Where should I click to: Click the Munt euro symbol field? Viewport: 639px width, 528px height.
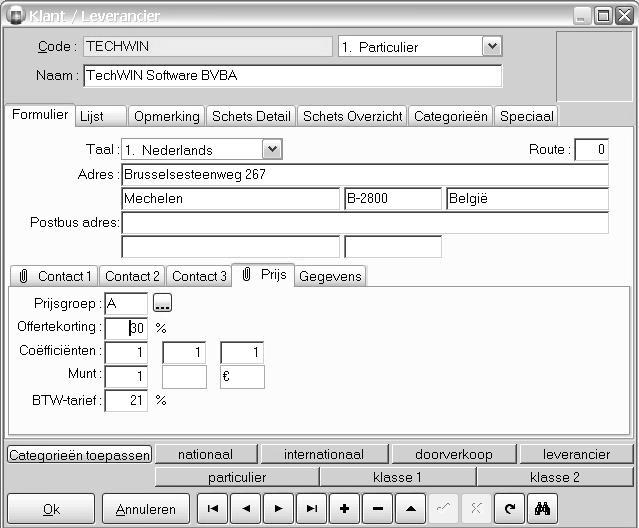point(242,376)
